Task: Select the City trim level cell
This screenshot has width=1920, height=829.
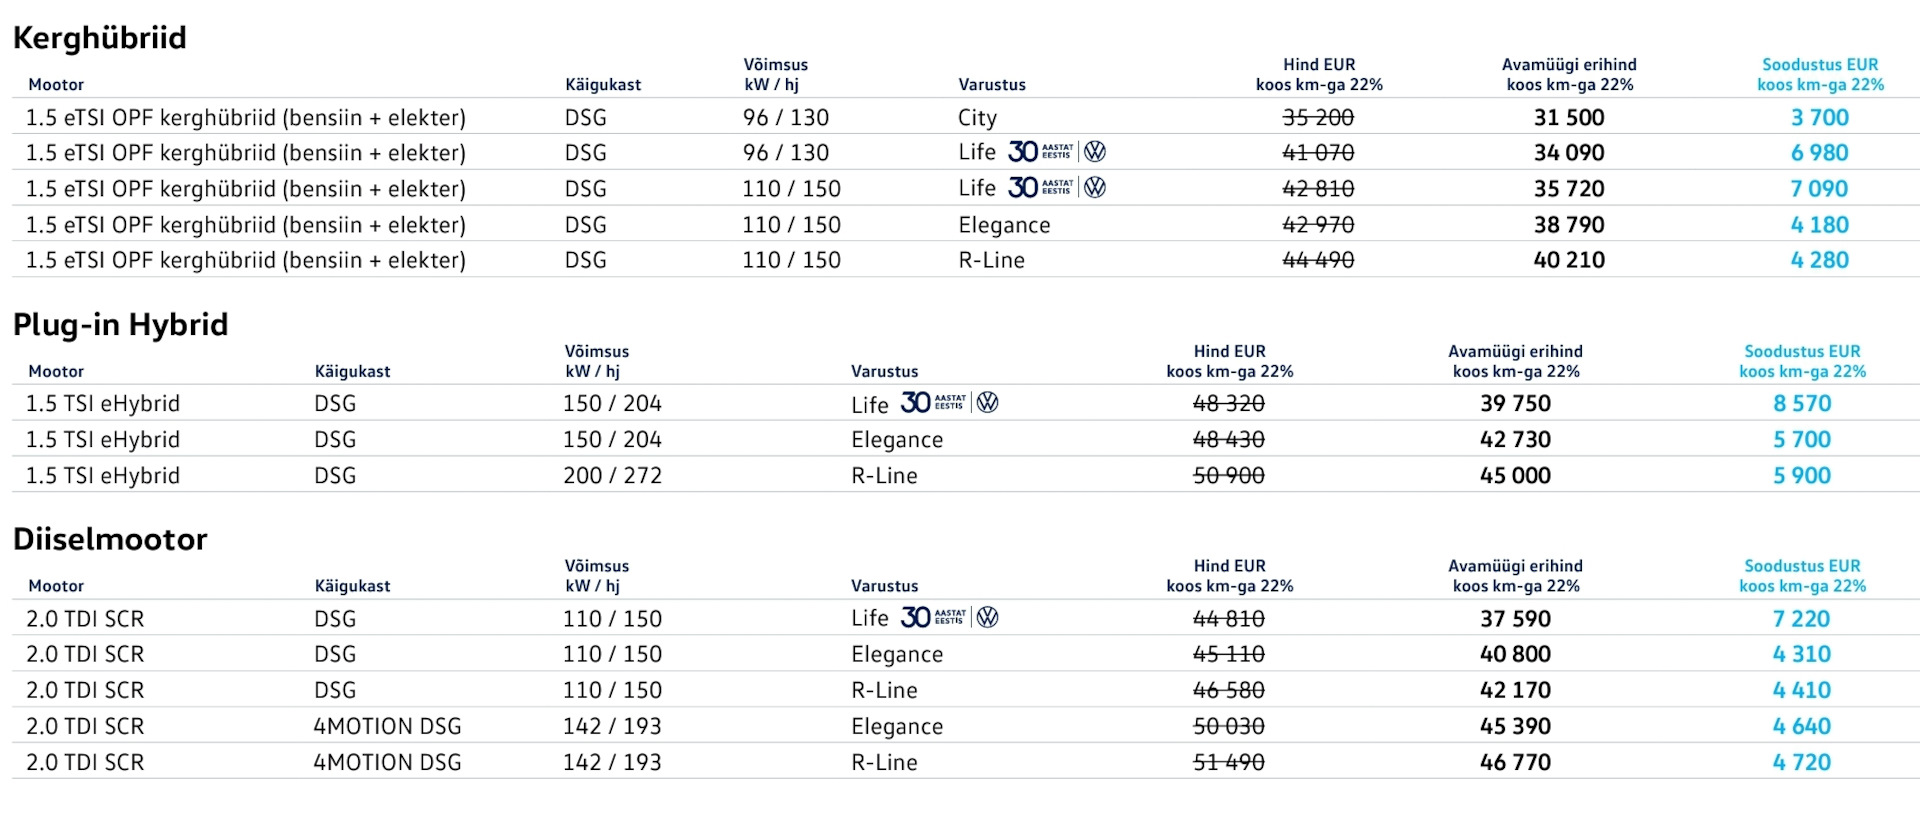Action: coord(977,118)
